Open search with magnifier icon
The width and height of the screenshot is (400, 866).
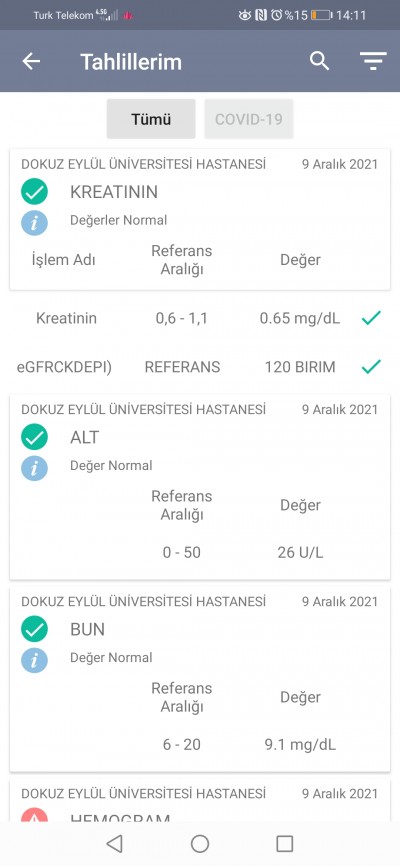click(319, 61)
